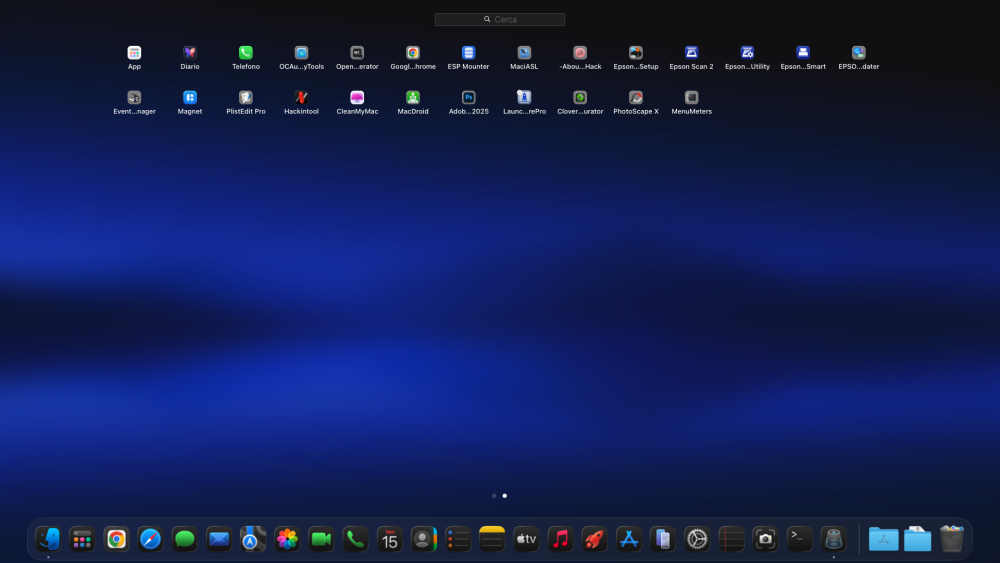Open Finder from the Dock
The image size is (1000, 563).
pyautogui.click(x=48, y=539)
